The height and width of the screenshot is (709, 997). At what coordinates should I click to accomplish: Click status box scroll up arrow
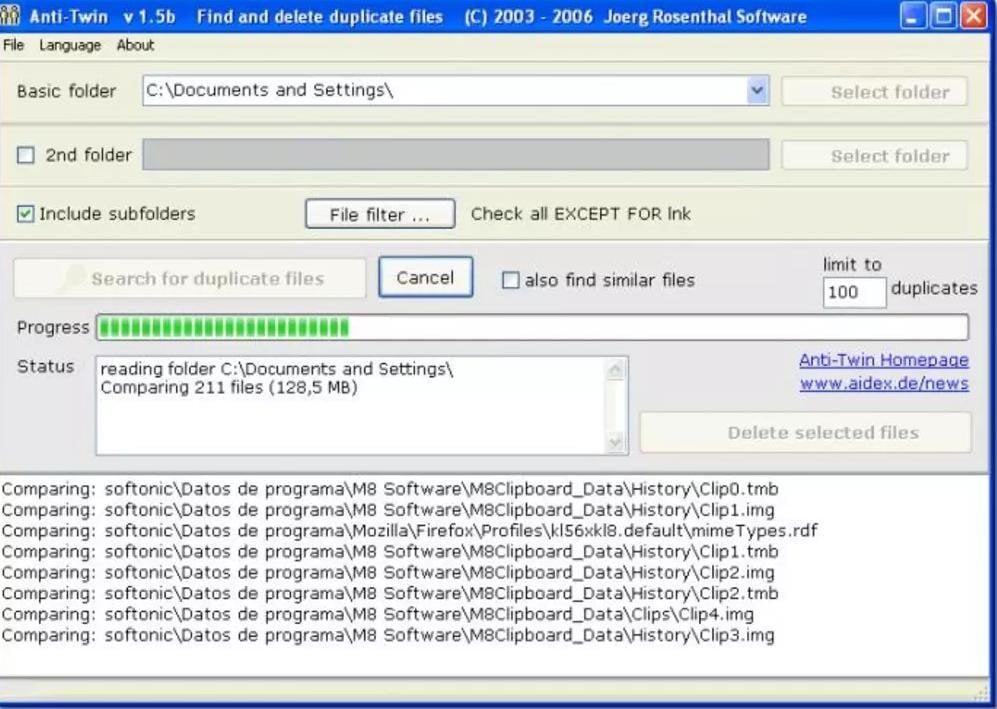615,369
